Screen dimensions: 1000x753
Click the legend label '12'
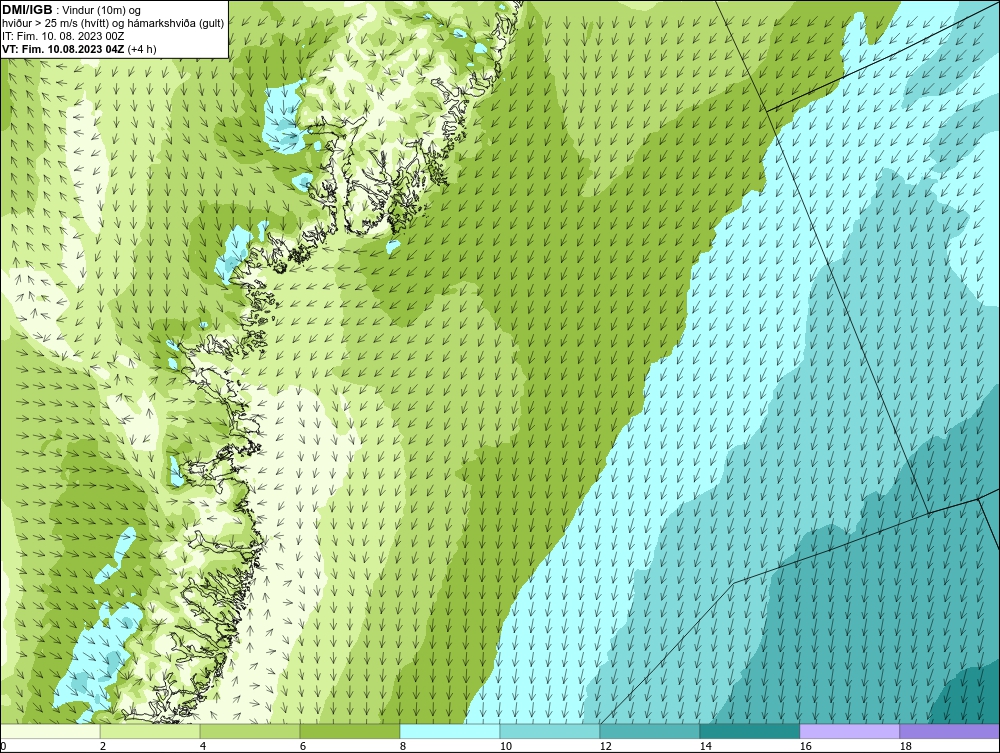point(605,746)
